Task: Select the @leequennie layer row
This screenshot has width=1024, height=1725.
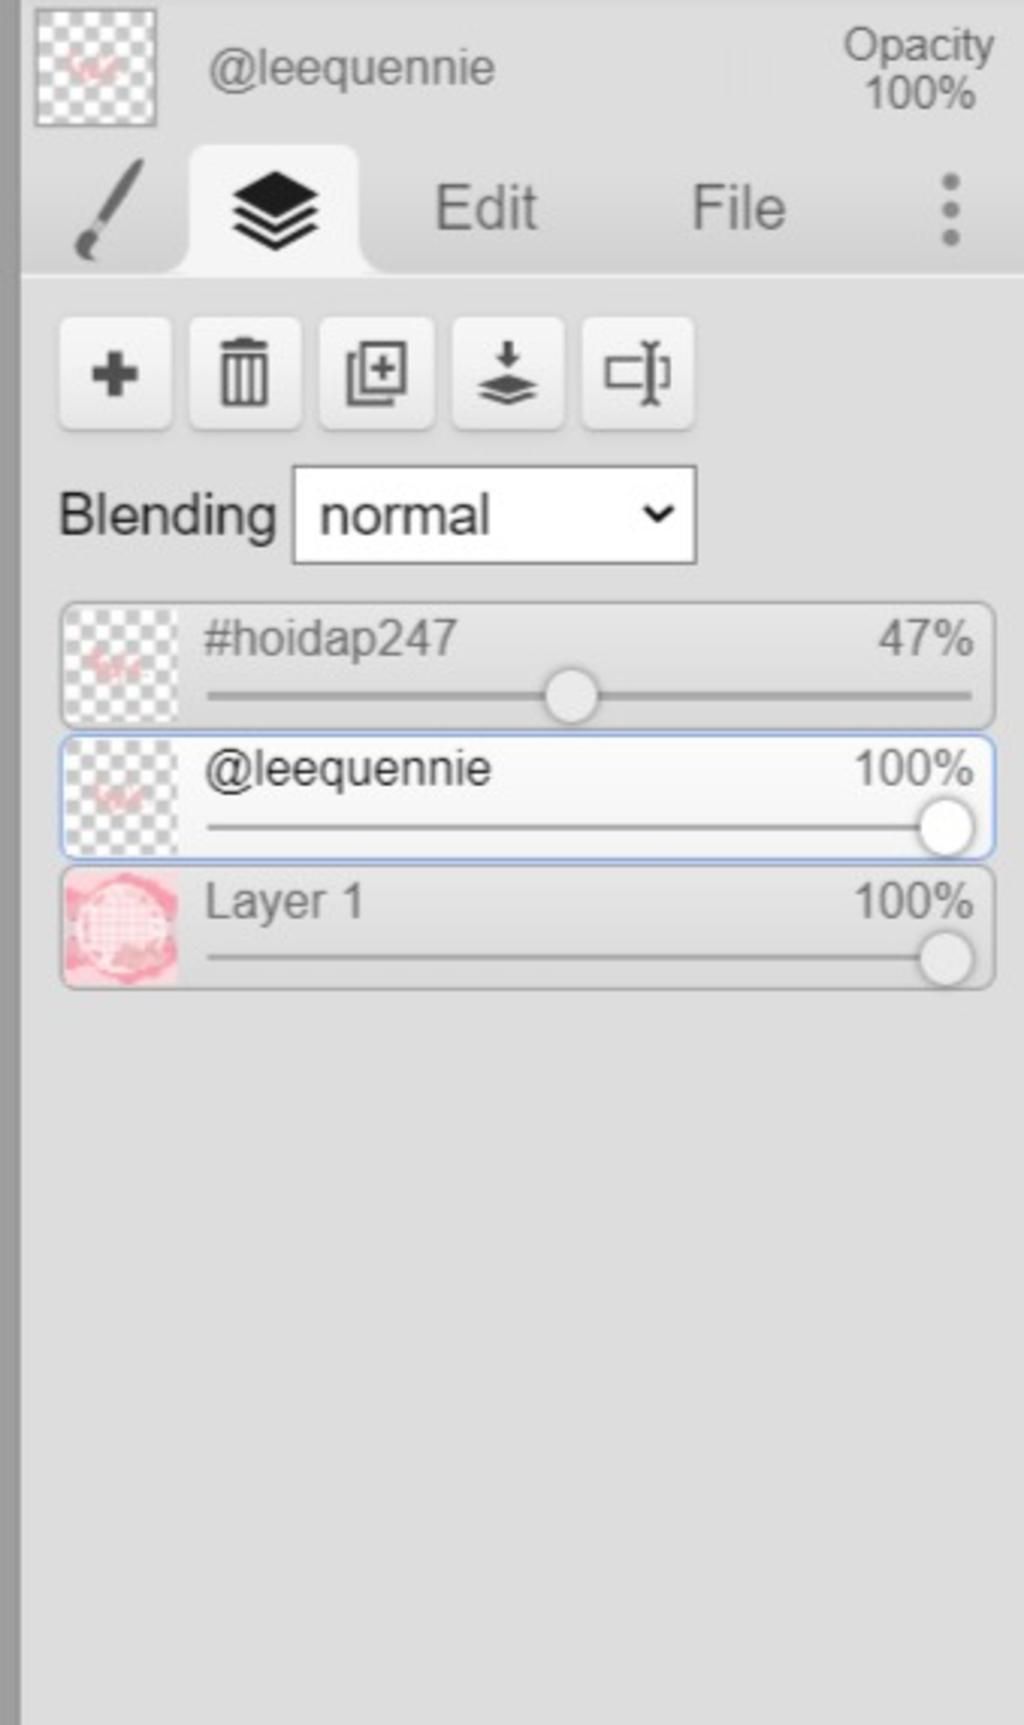Action: pos(528,797)
